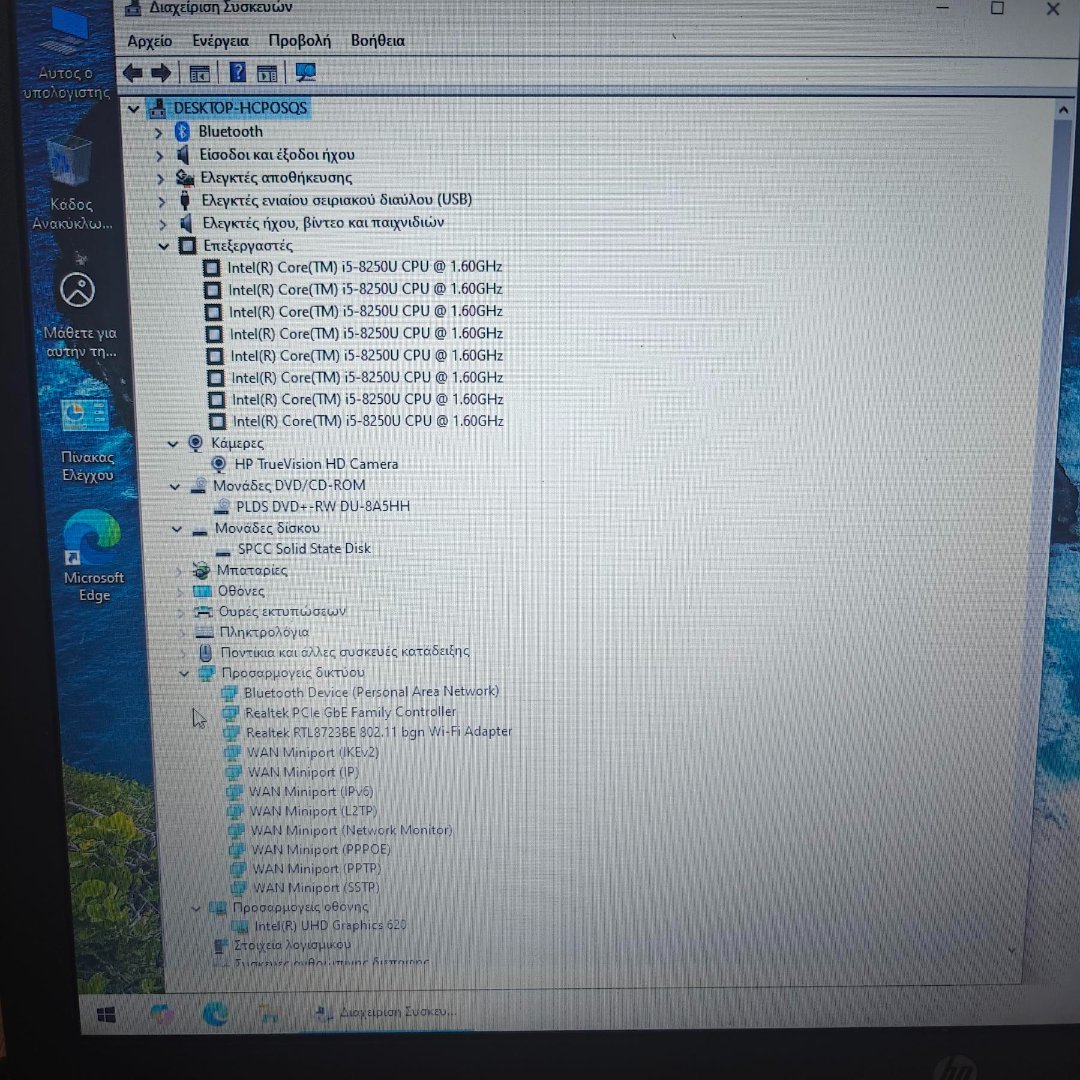Viewport: 1080px width, 1080px height.
Task: Expand Ελεγκτές ήχου, βίντεο και παιχνιδιών
Action: pyautogui.click(x=163, y=225)
